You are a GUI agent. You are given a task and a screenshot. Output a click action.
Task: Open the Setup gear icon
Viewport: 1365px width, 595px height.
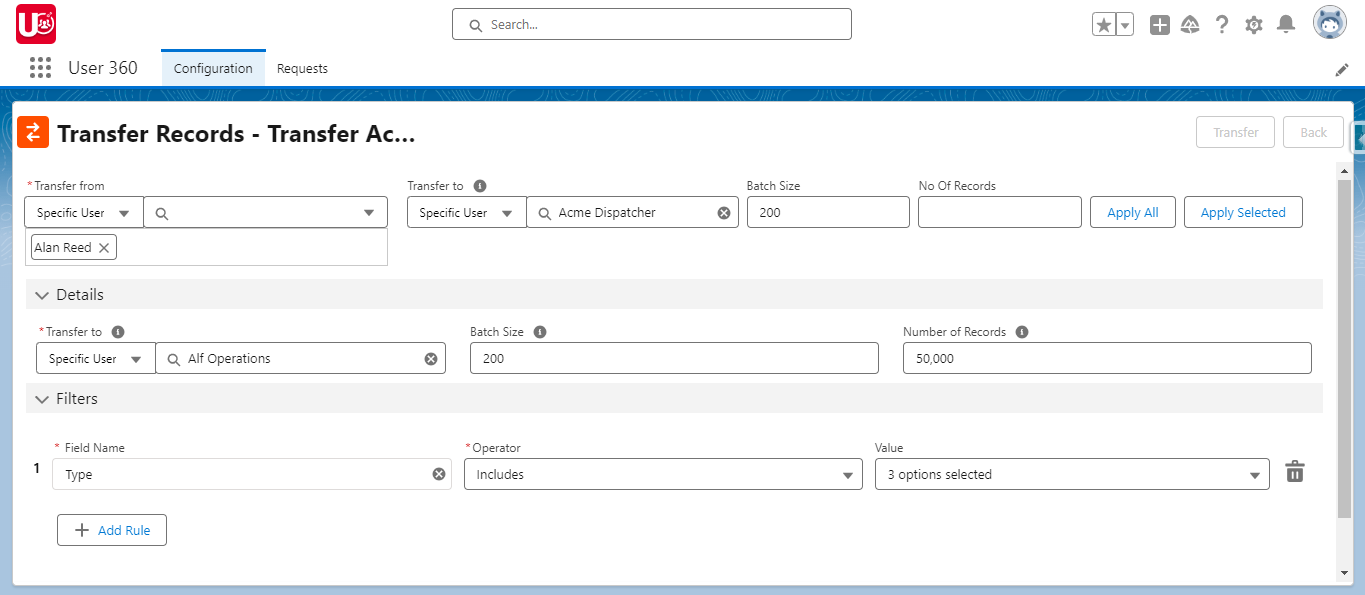[1254, 25]
